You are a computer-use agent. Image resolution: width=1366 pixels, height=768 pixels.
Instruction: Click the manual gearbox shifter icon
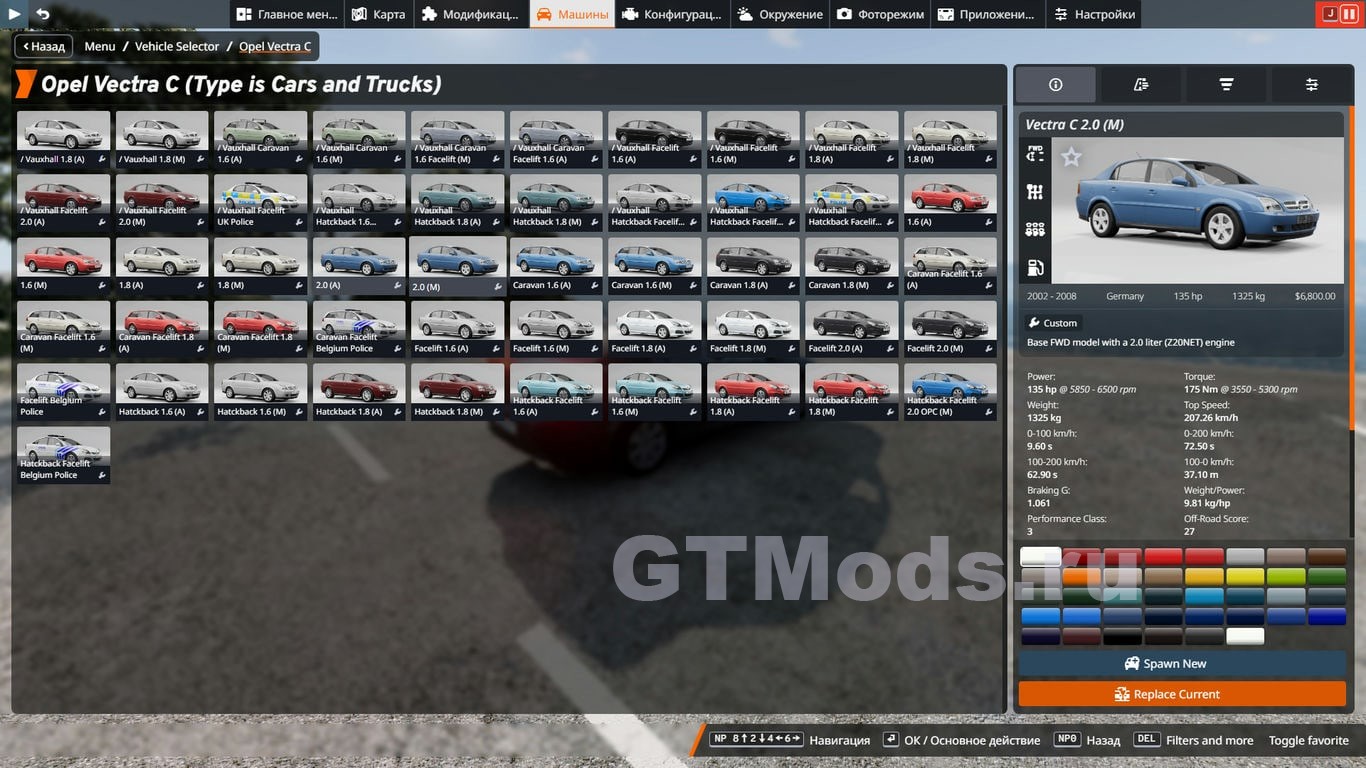click(1035, 192)
